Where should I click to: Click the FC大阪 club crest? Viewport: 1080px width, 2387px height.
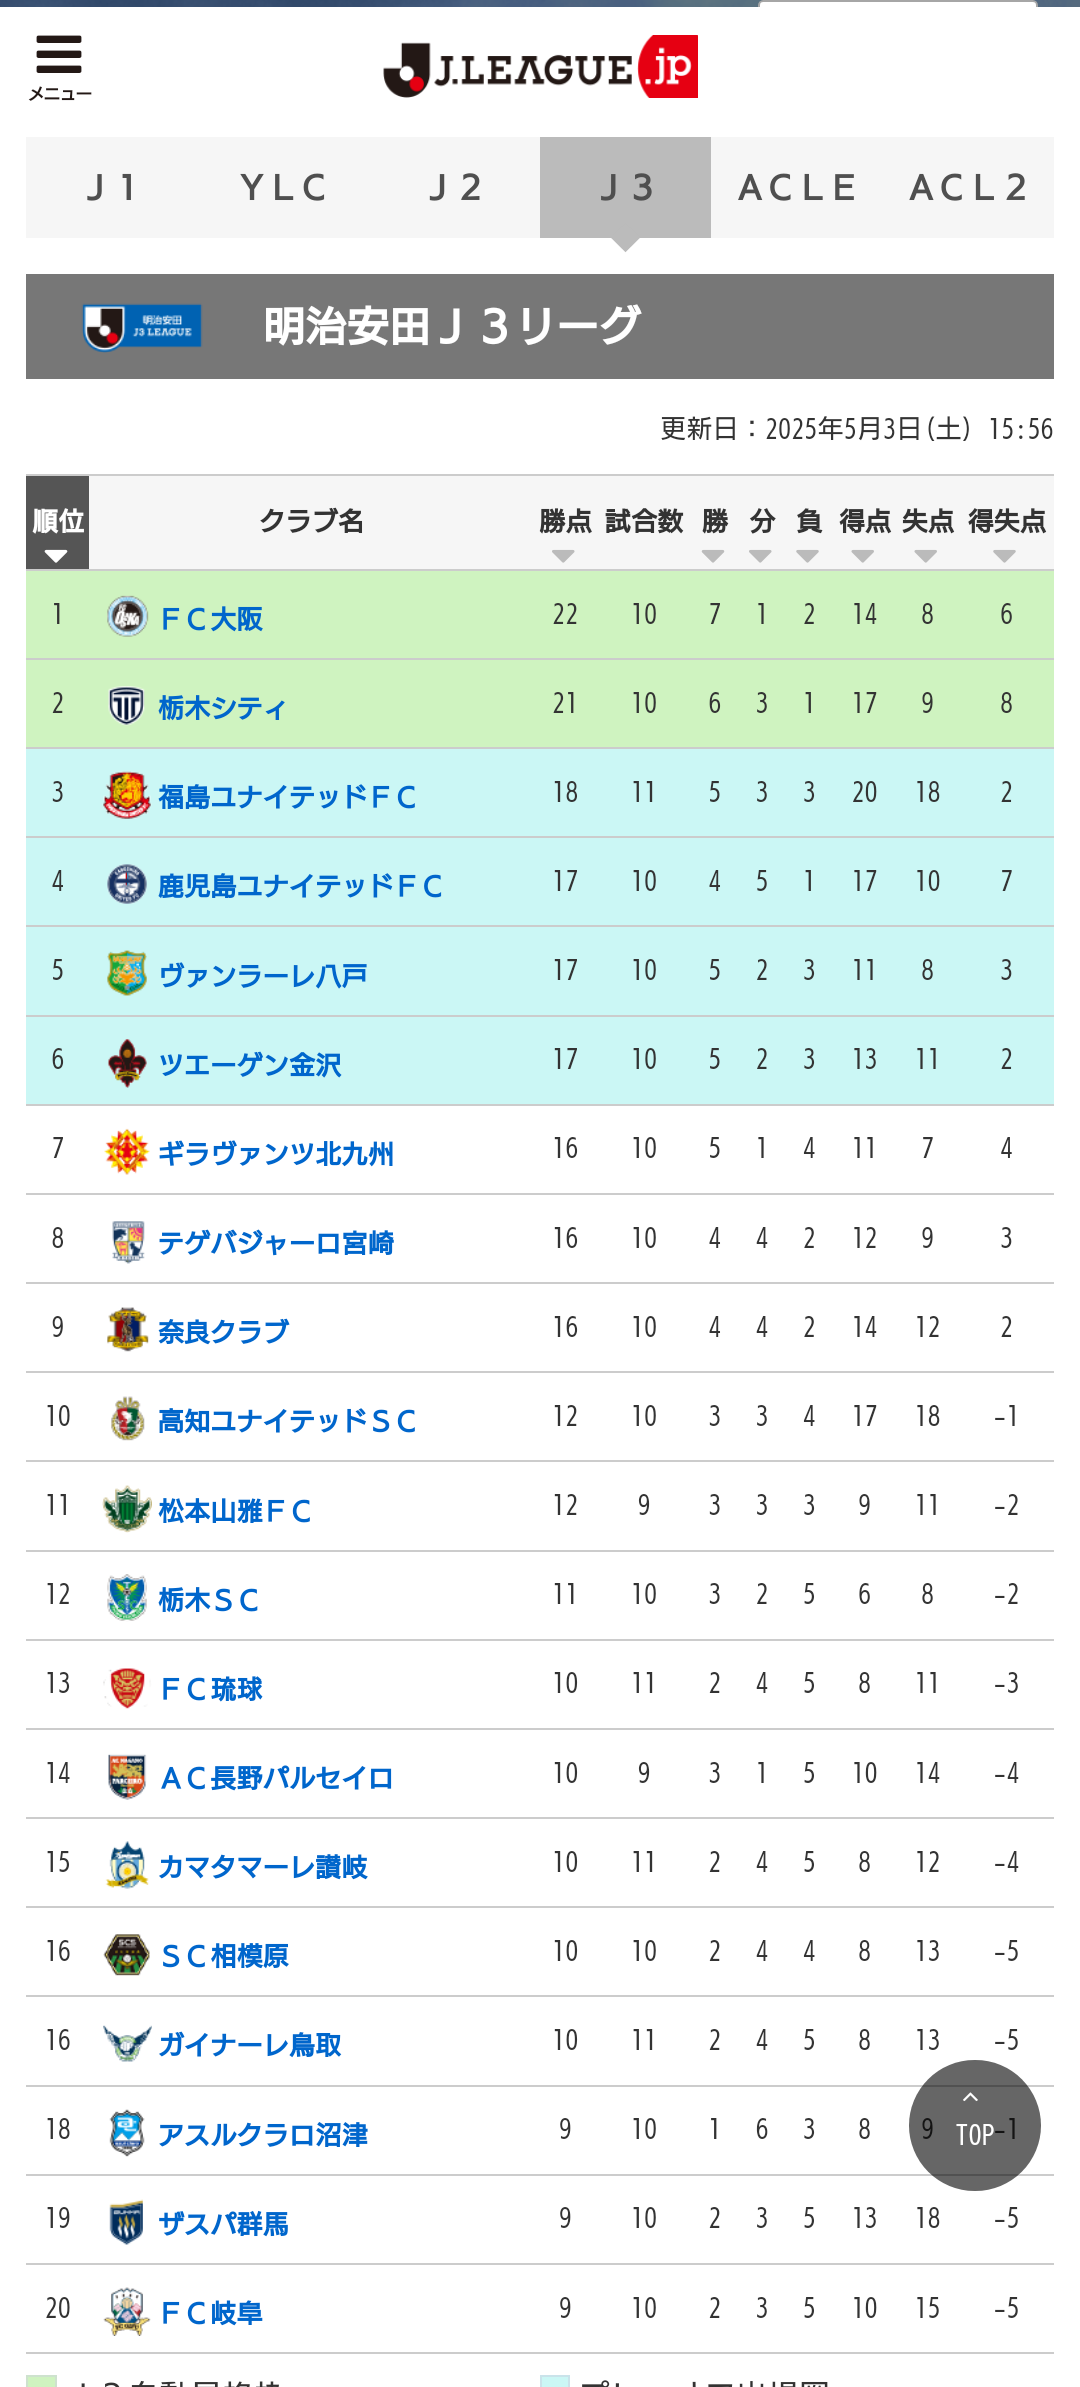(127, 617)
